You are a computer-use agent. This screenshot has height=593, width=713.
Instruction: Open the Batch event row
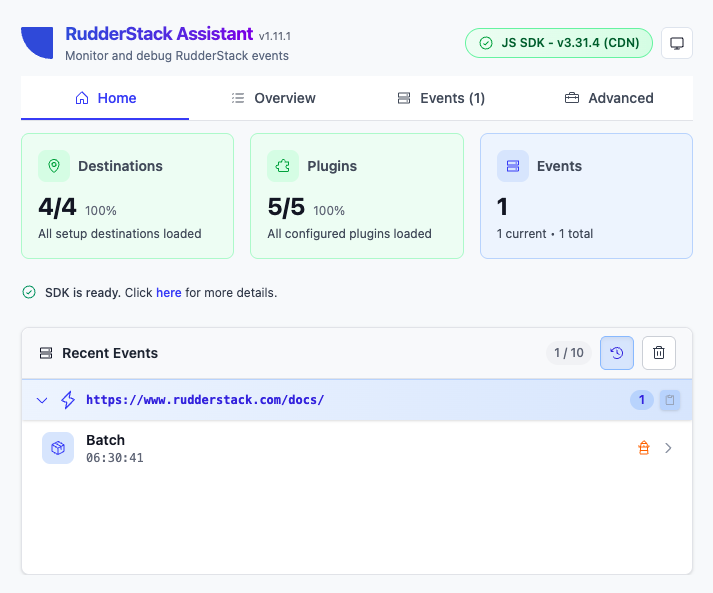[357, 448]
